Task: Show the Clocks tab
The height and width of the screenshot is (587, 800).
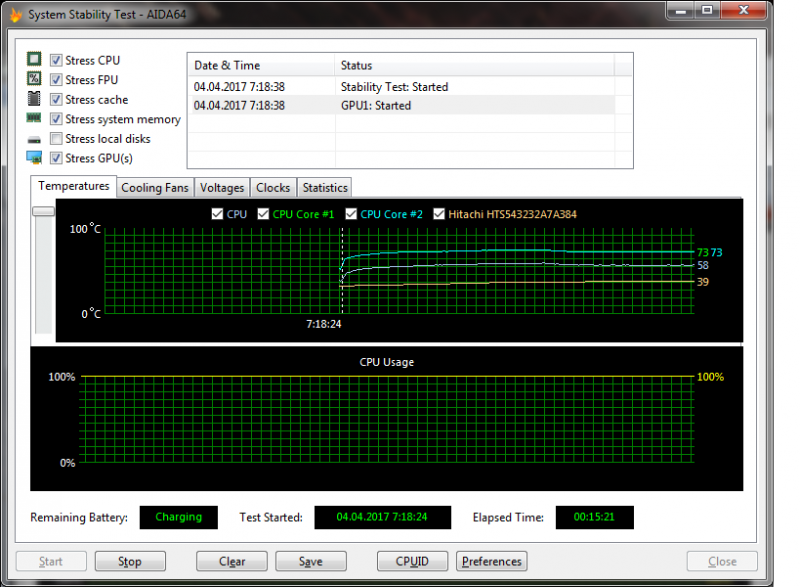Action: (272, 188)
